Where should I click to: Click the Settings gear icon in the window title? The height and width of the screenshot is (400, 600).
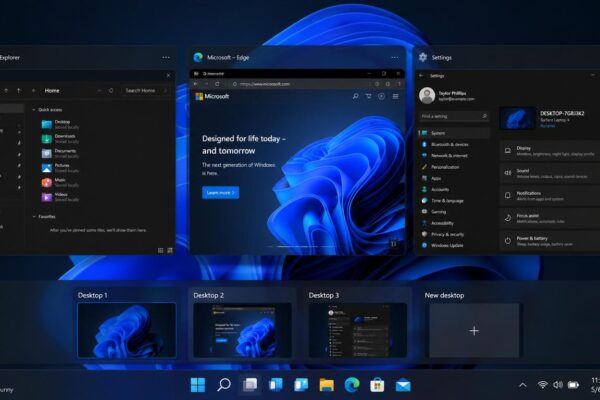coord(423,57)
